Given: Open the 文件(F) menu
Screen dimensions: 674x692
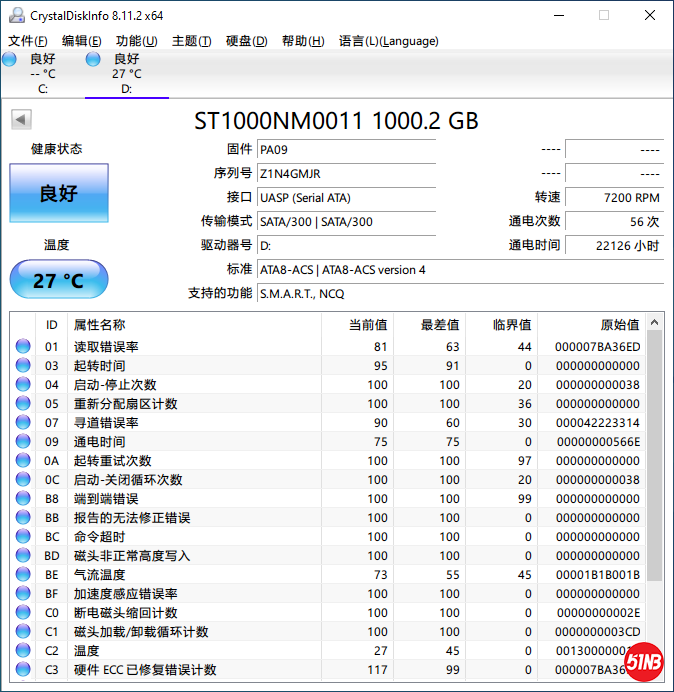Looking at the screenshot, I should (27, 41).
